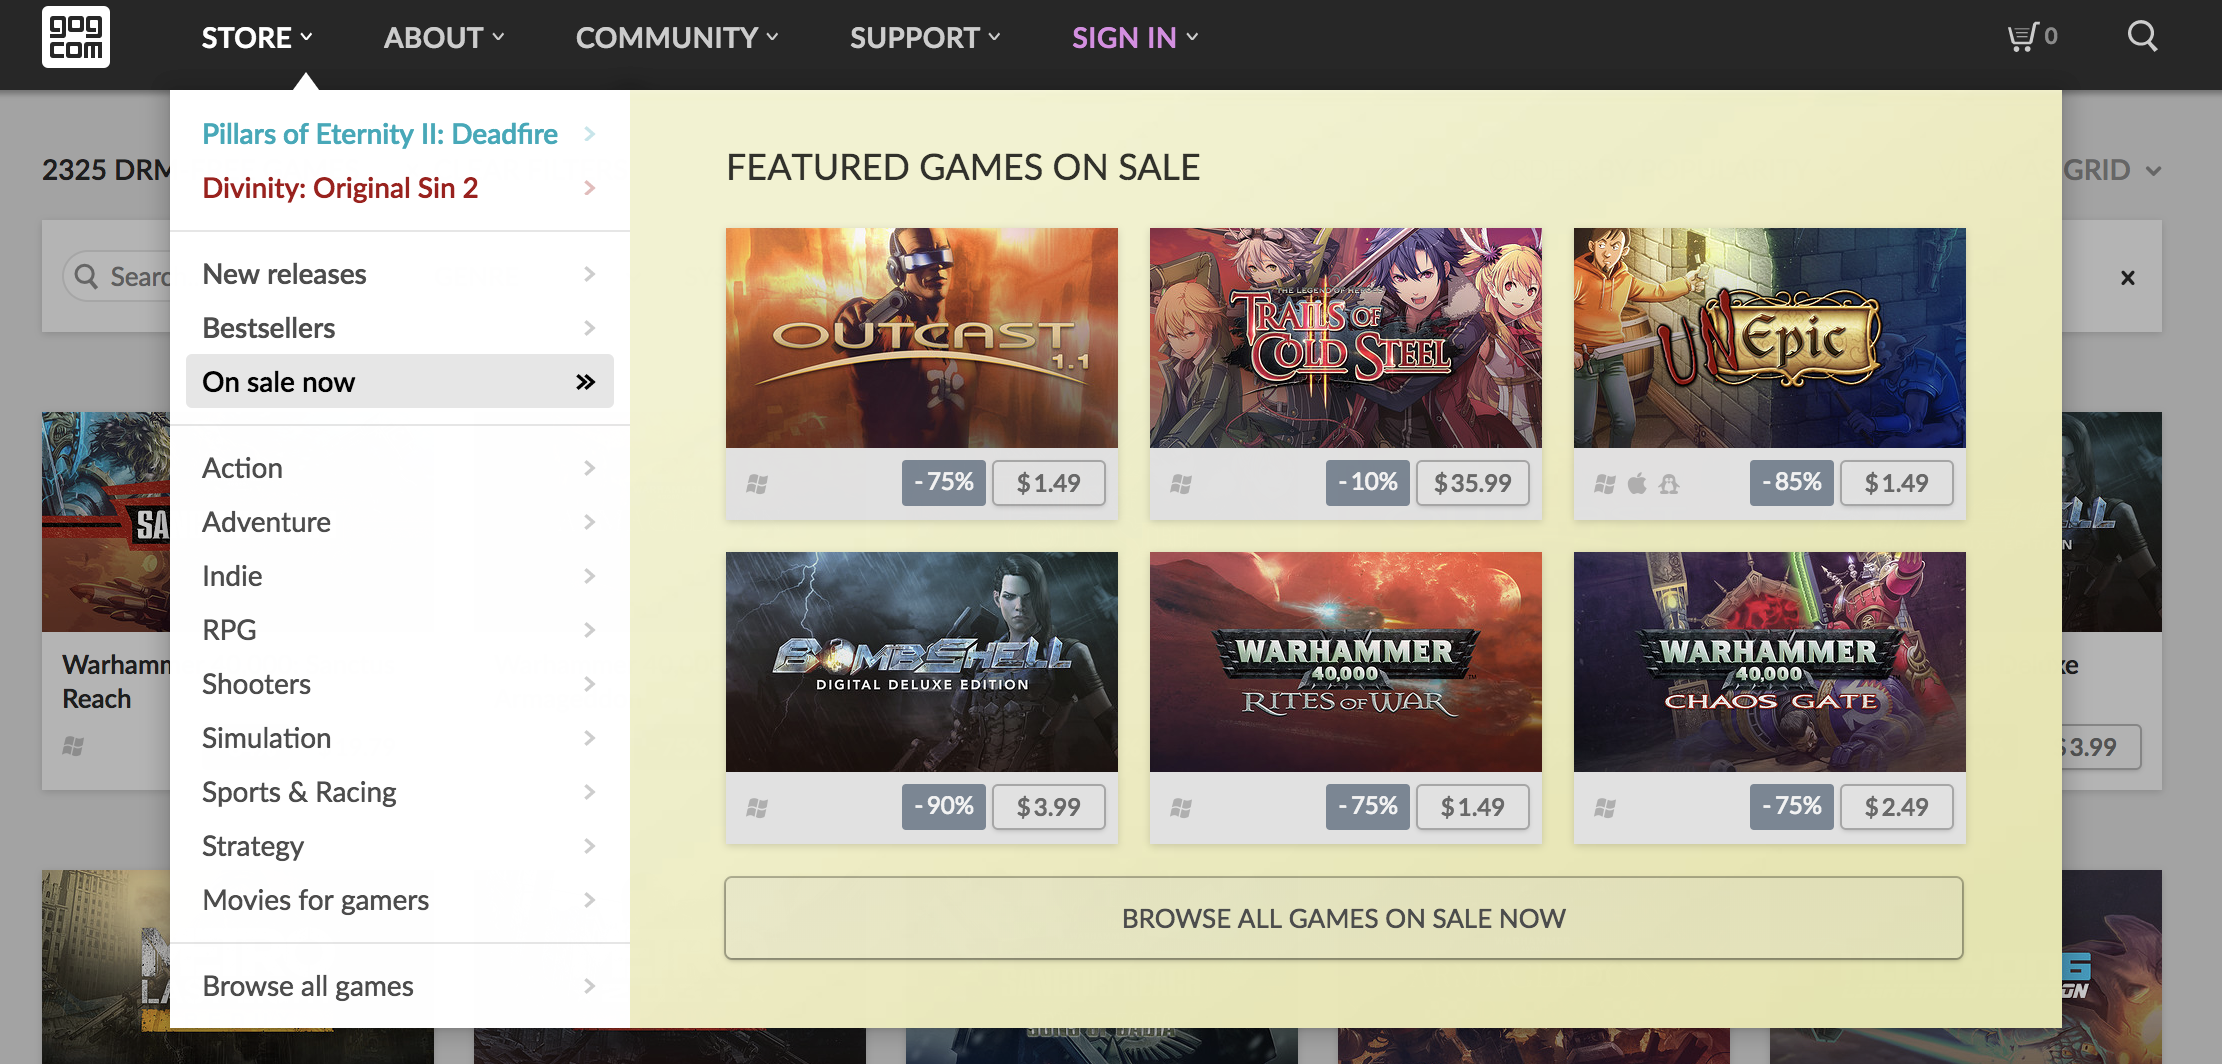Expand the GRID view dropdown
Screen dimensions: 2222x1064
pyautogui.click(x=2112, y=170)
